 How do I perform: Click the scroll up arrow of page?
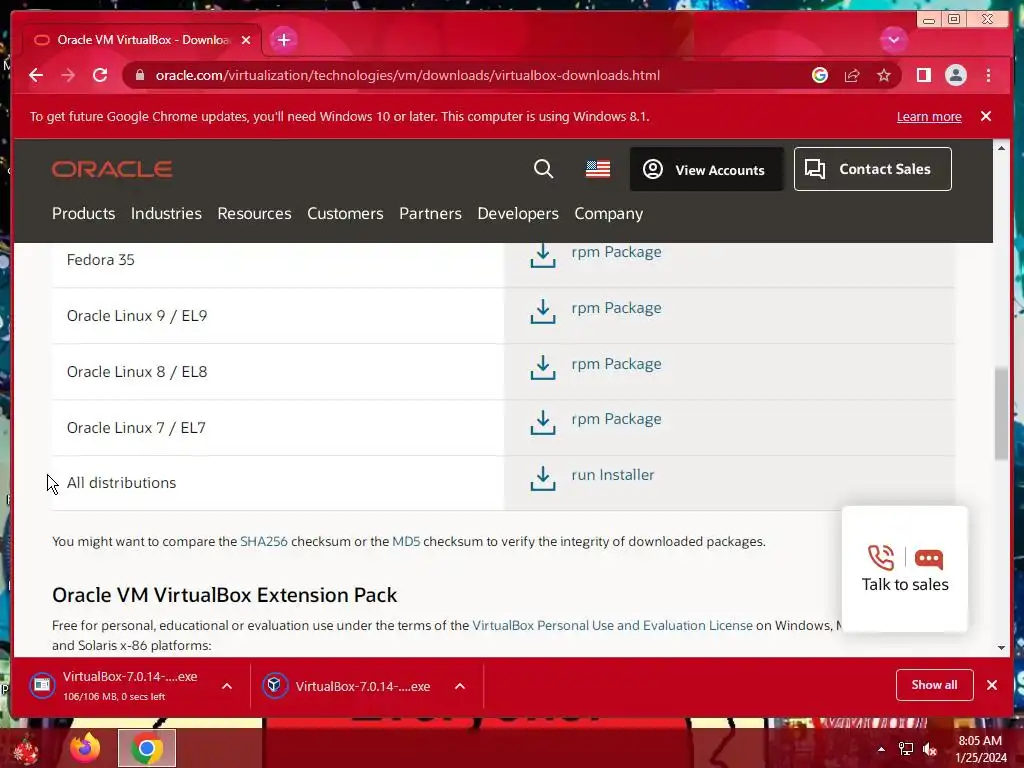[1001, 148]
